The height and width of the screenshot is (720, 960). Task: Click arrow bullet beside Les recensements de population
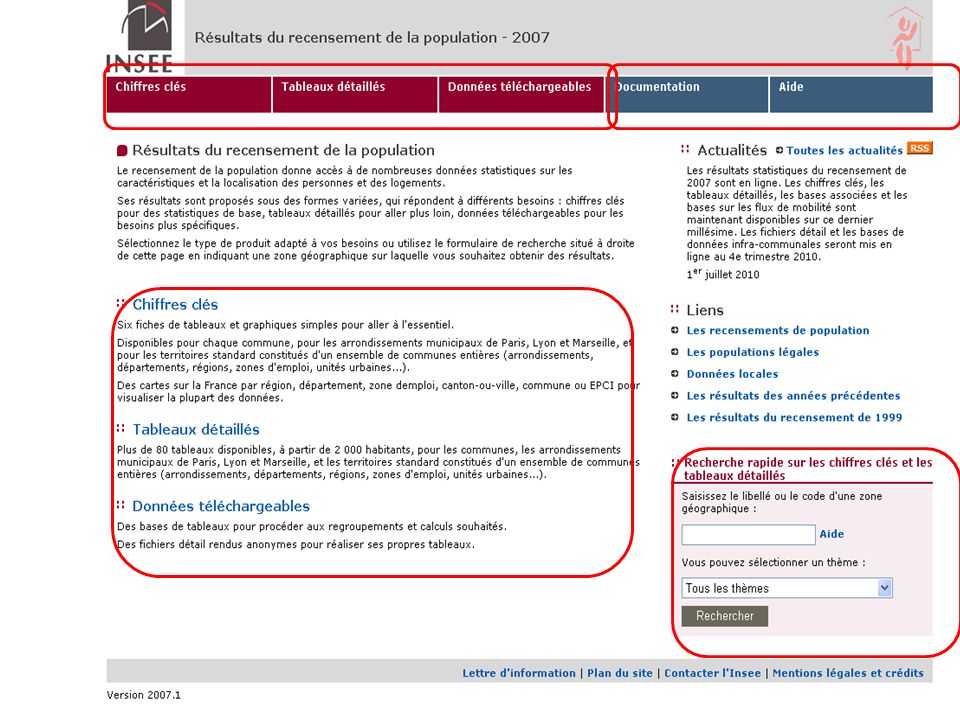[x=675, y=331]
